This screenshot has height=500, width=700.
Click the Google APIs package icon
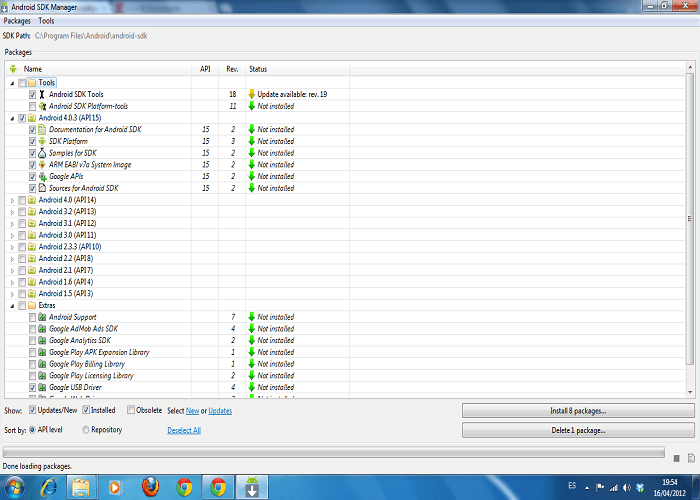[42, 176]
